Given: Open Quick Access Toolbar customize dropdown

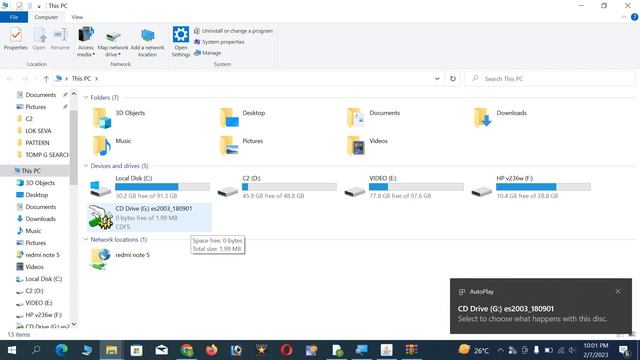Looking at the screenshot, I should pos(39,6).
